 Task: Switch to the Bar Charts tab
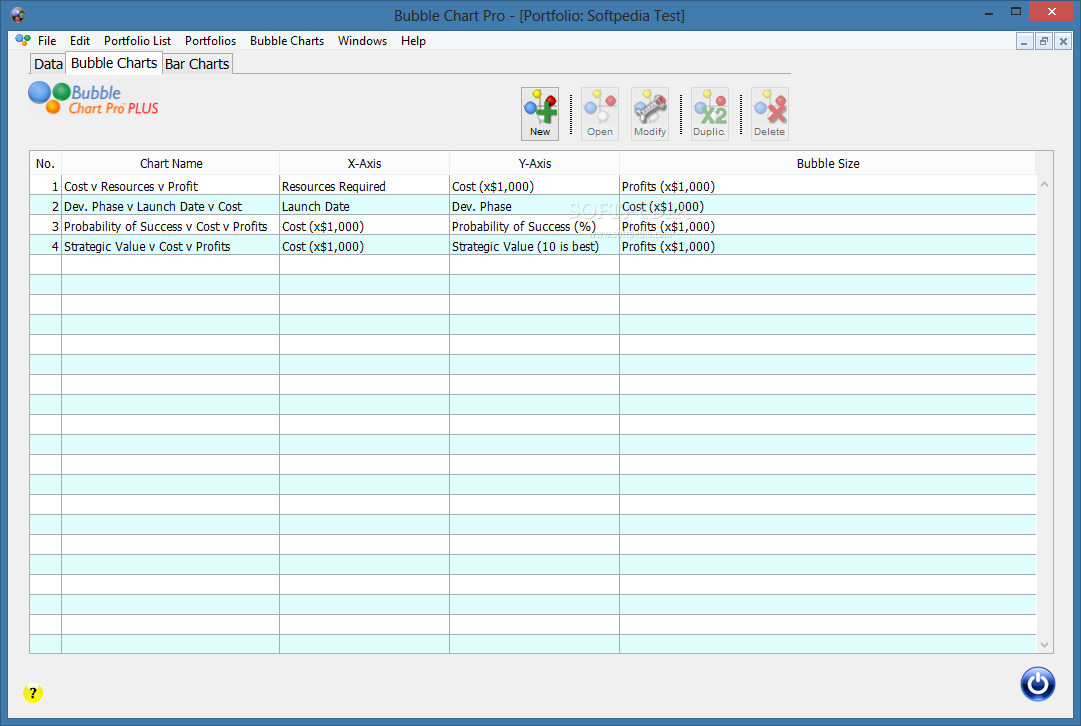tap(197, 64)
